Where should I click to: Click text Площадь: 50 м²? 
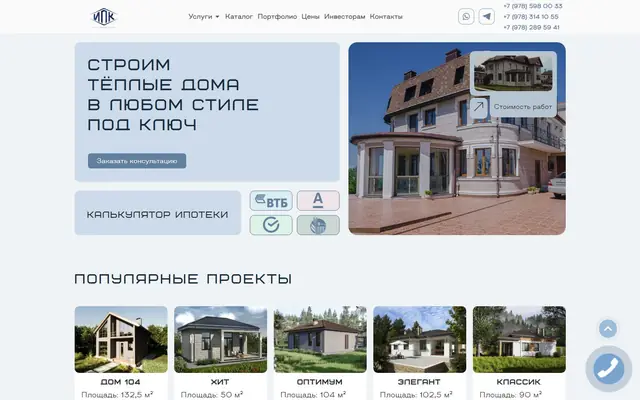(x=212, y=395)
